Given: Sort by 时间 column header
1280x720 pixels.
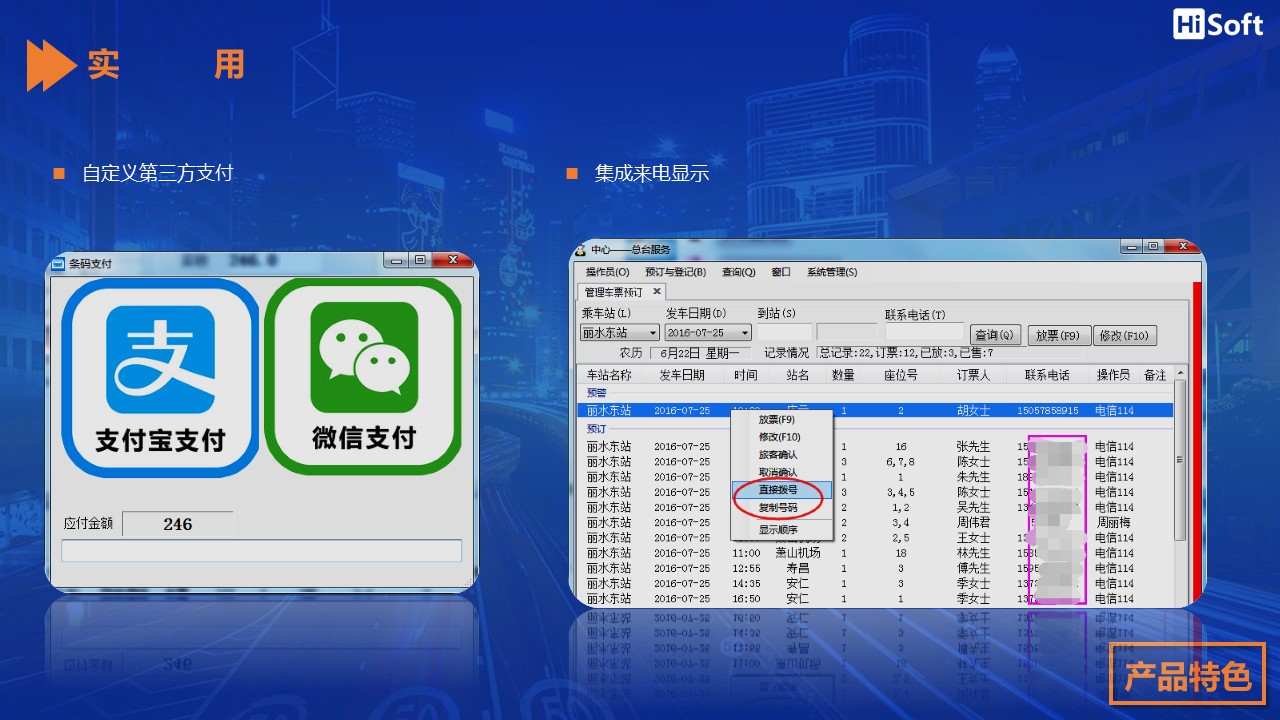Looking at the screenshot, I should pos(745,375).
